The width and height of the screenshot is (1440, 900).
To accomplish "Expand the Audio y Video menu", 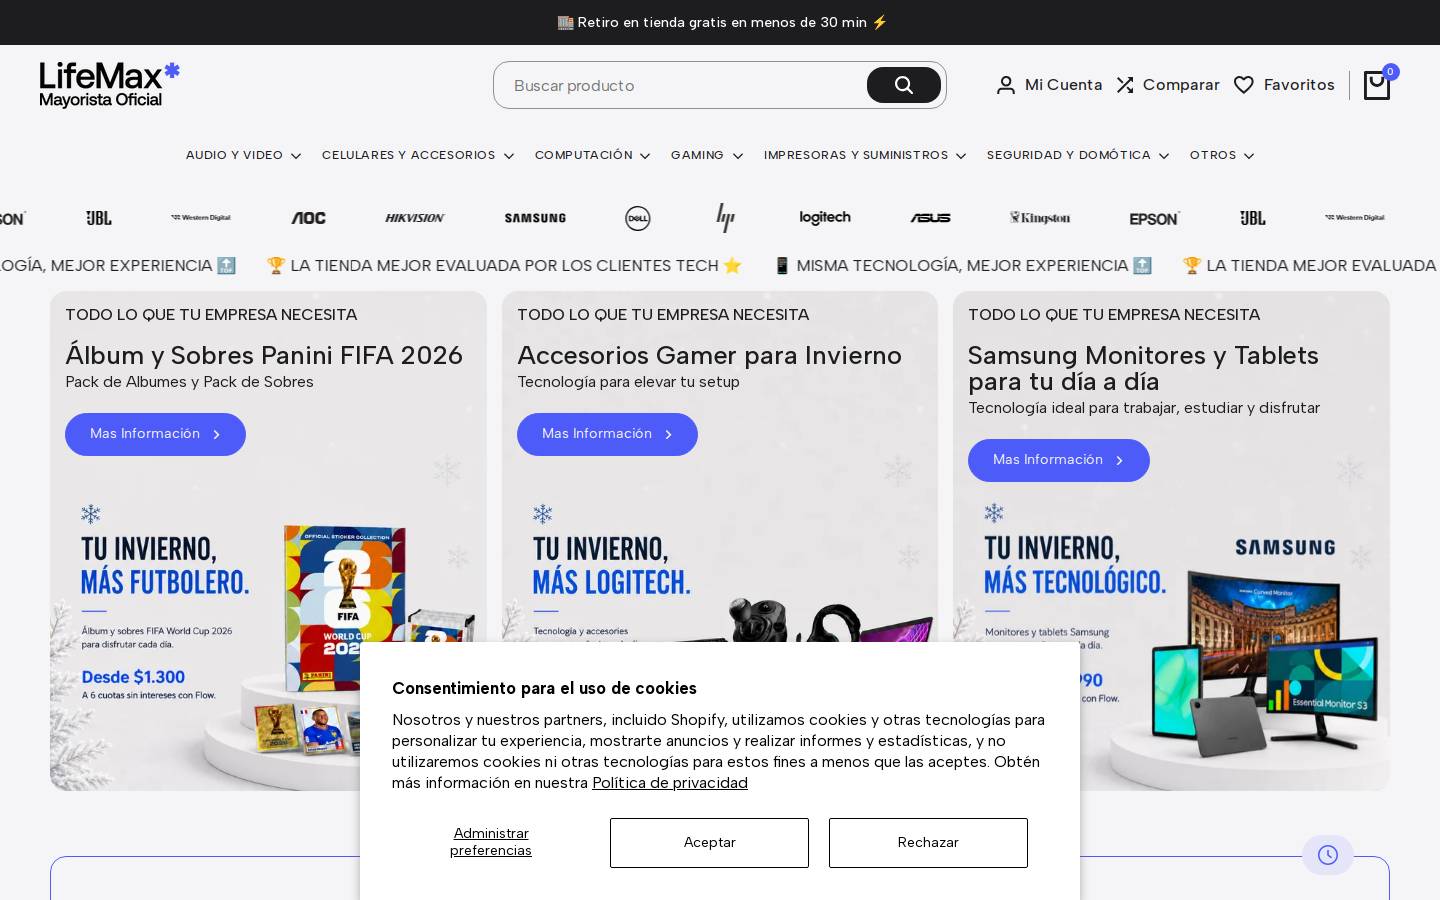I will pos(243,155).
